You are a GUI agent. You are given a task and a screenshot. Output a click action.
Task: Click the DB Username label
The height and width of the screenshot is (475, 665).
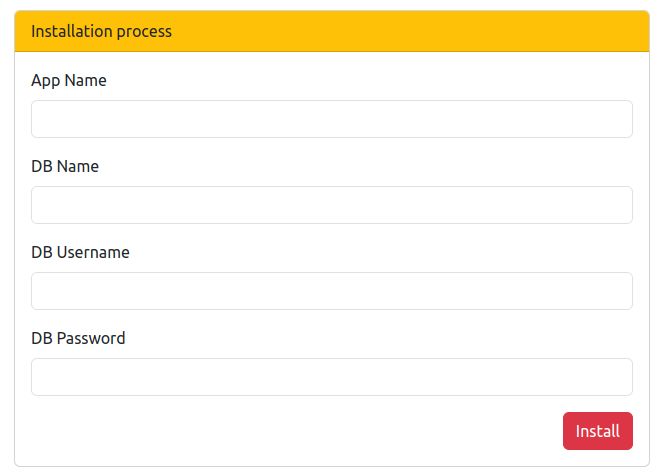point(80,252)
